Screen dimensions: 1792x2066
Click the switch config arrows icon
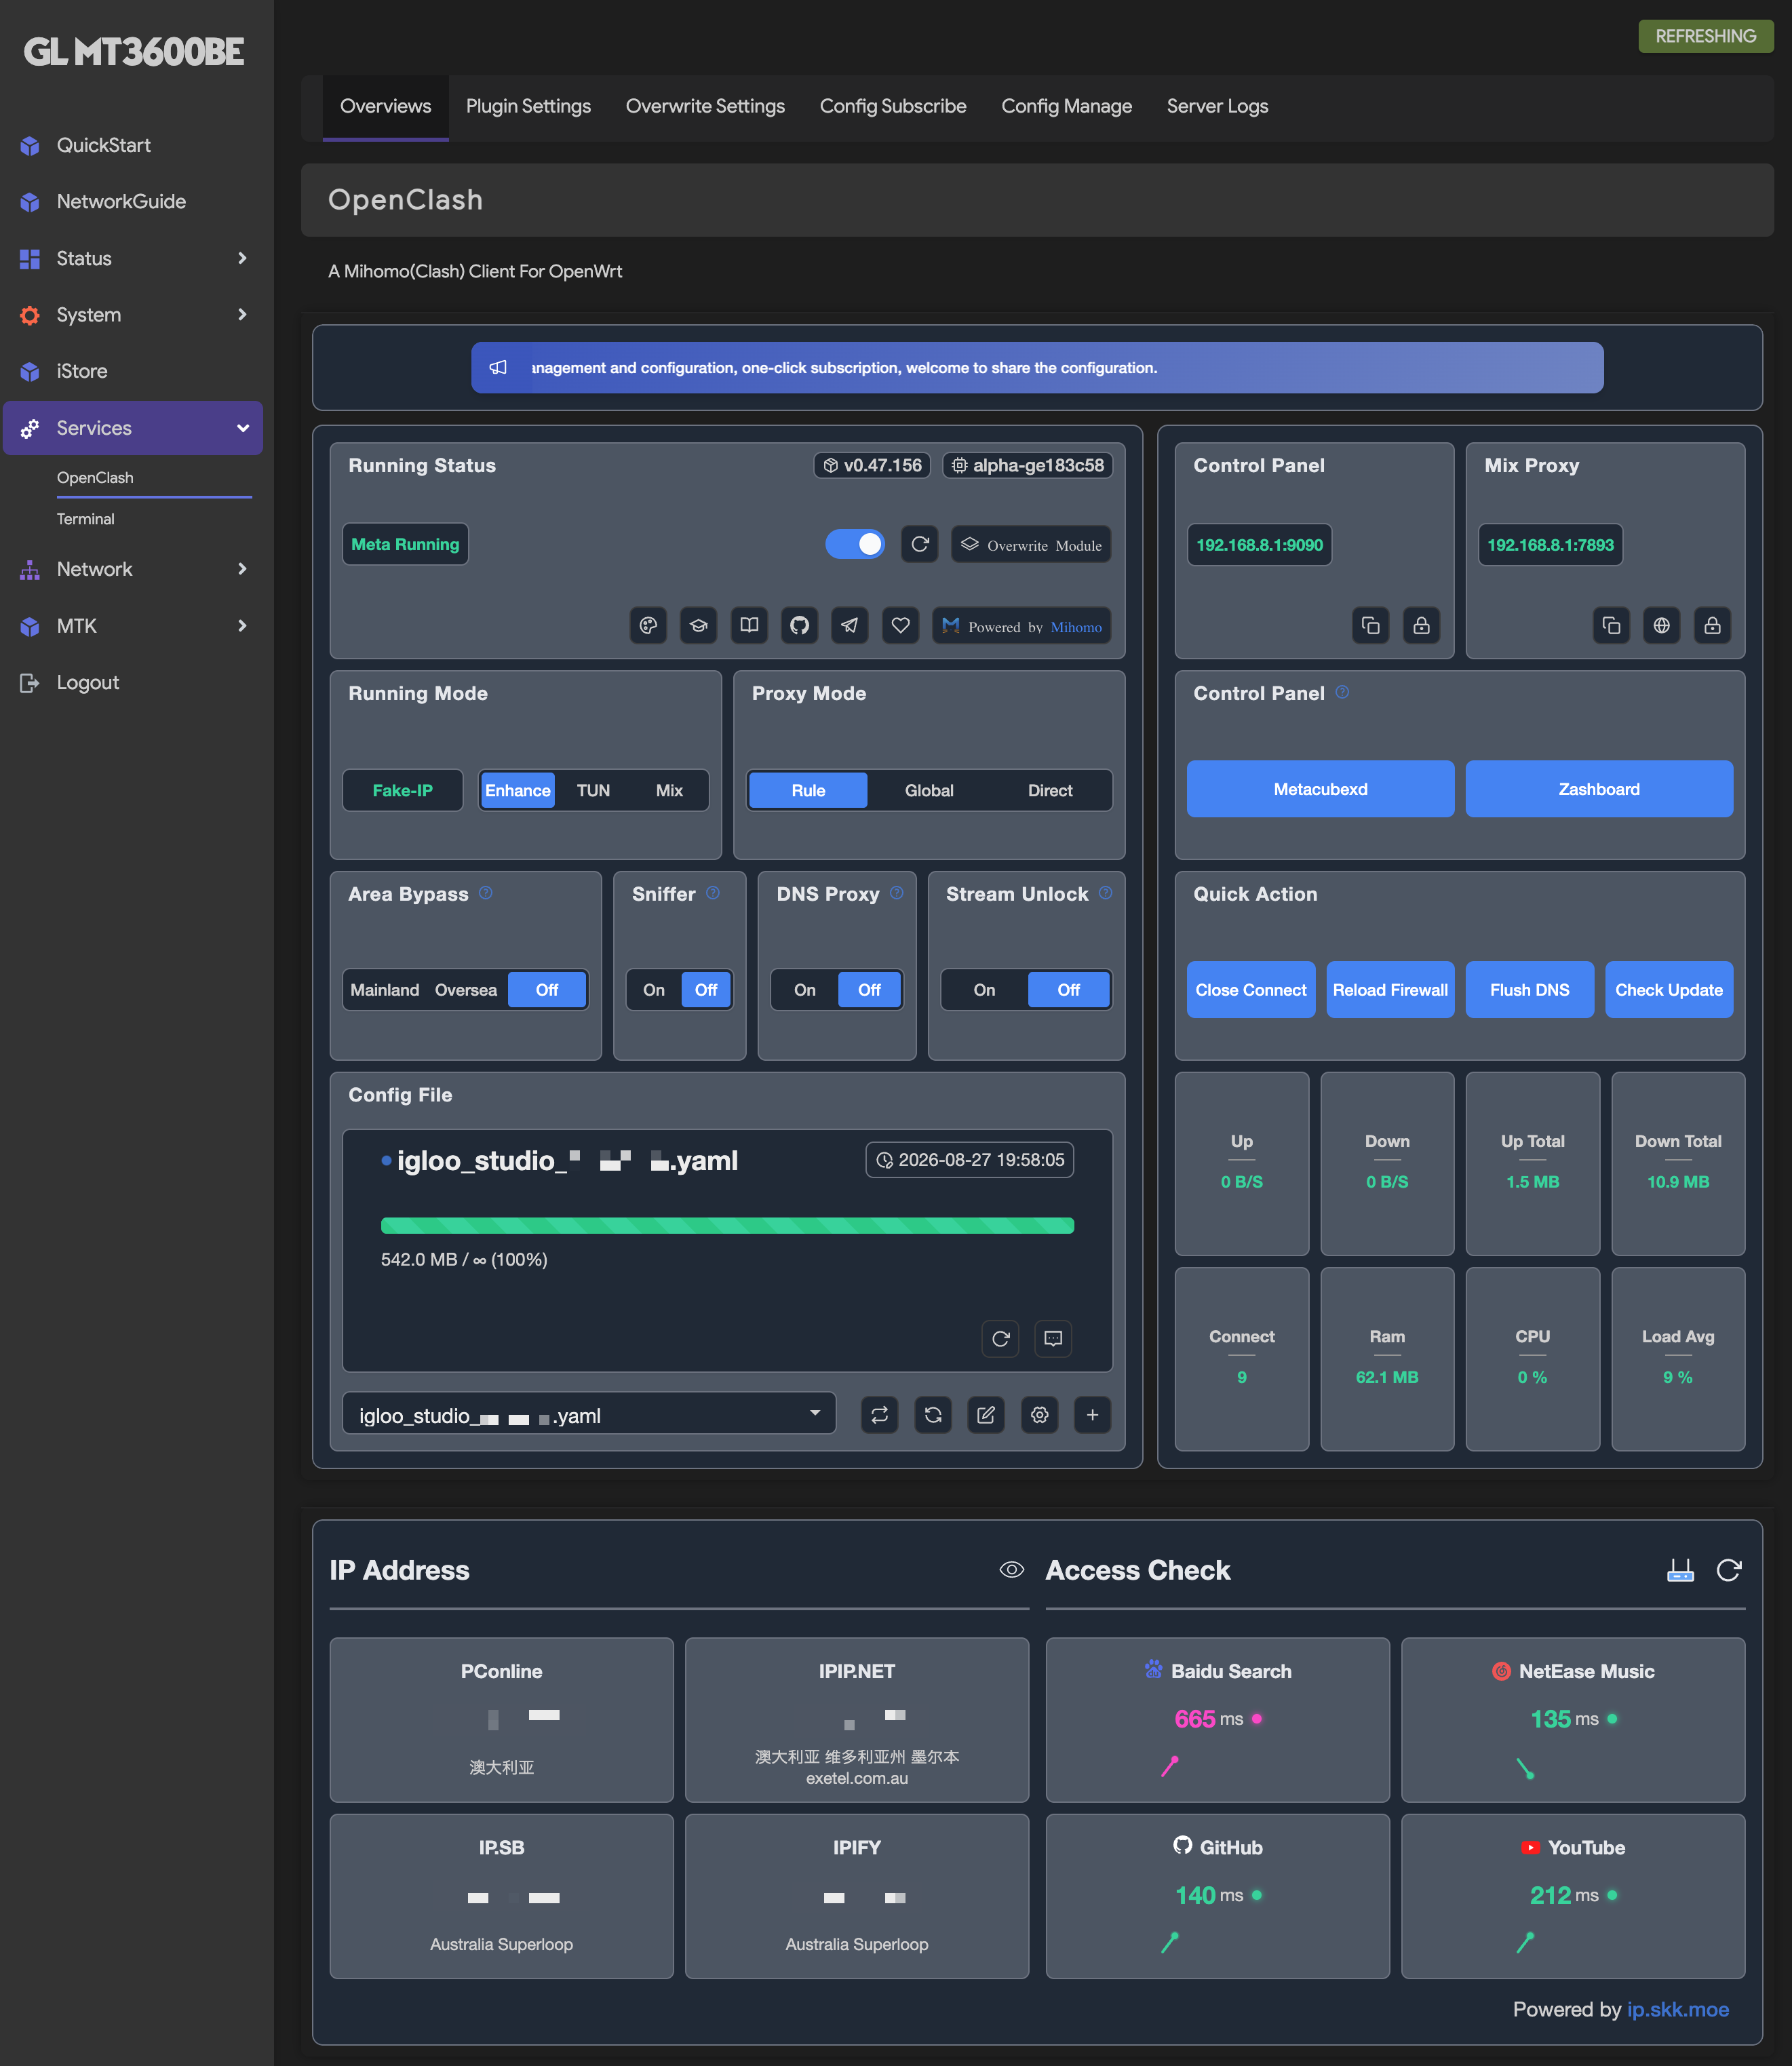(x=879, y=1414)
